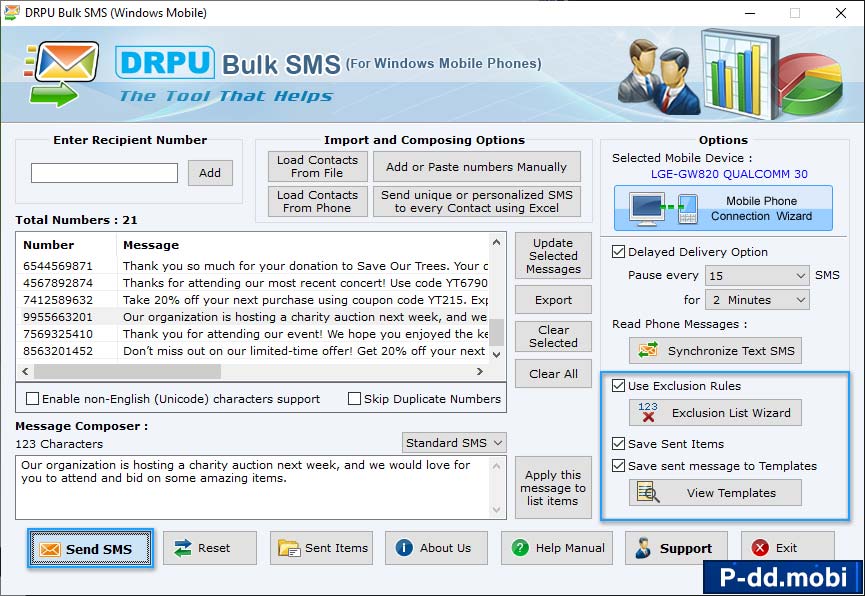Click the Message column header
The height and width of the screenshot is (596, 865).
click(x=302, y=244)
